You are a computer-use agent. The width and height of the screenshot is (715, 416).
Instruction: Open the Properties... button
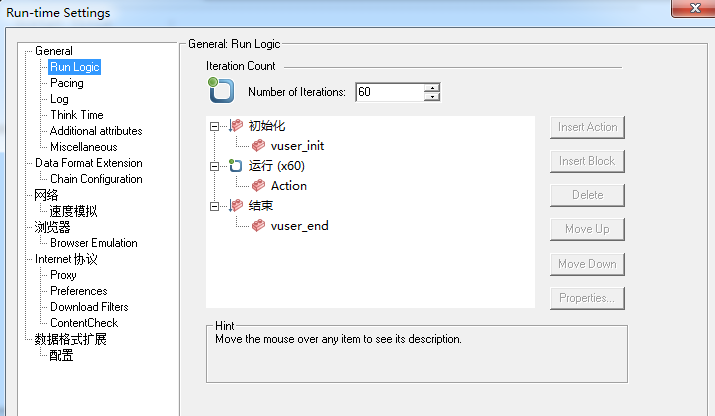tap(587, 298)
